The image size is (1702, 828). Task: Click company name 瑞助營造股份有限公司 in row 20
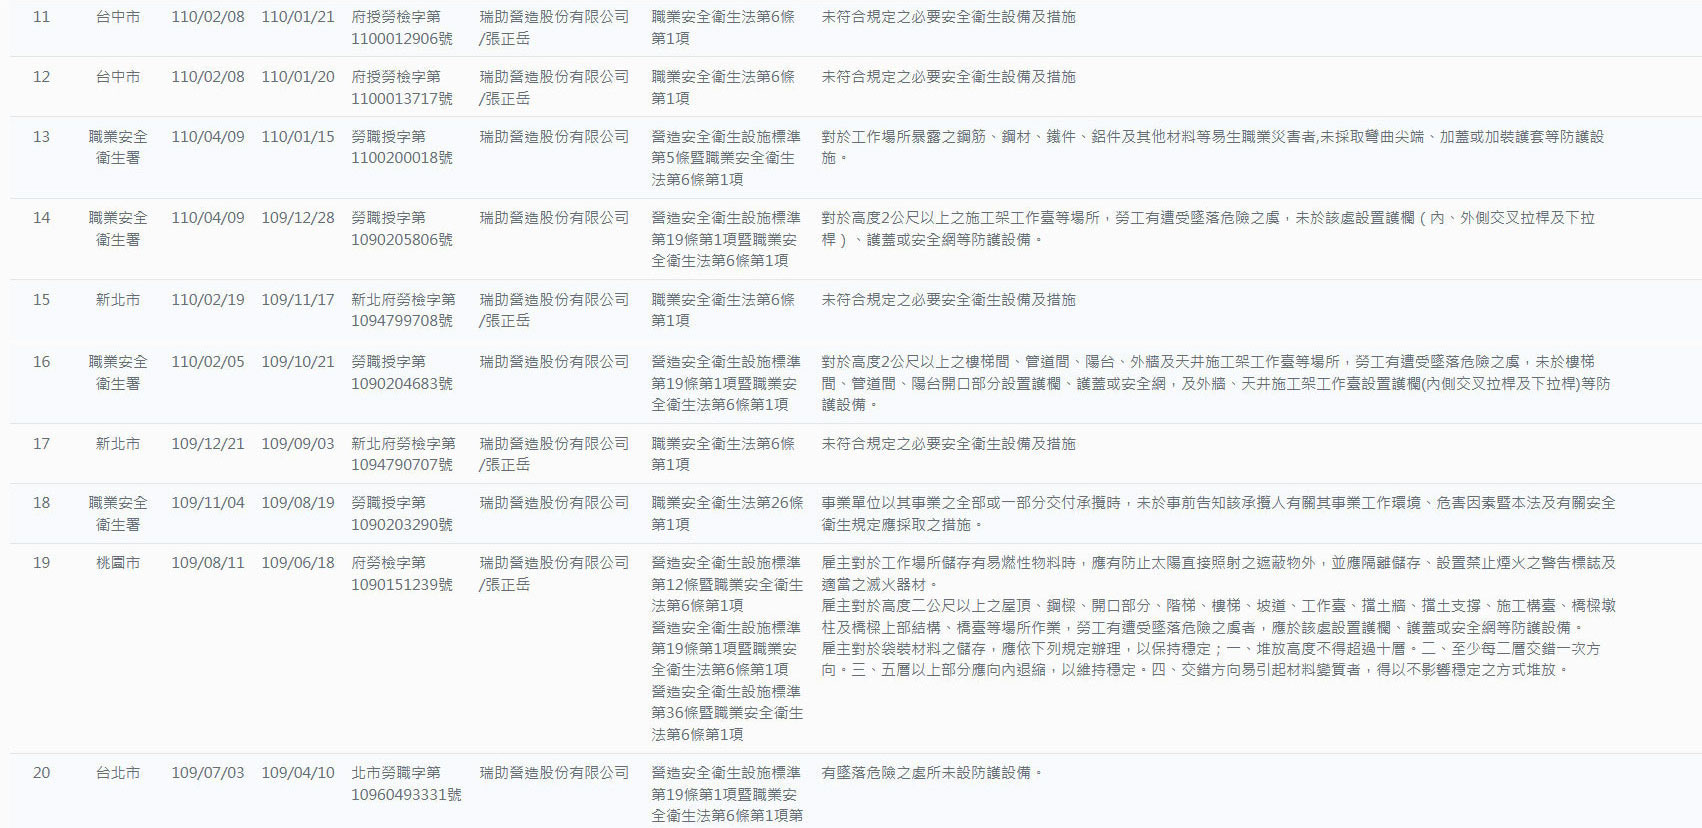tap(554, 773)
